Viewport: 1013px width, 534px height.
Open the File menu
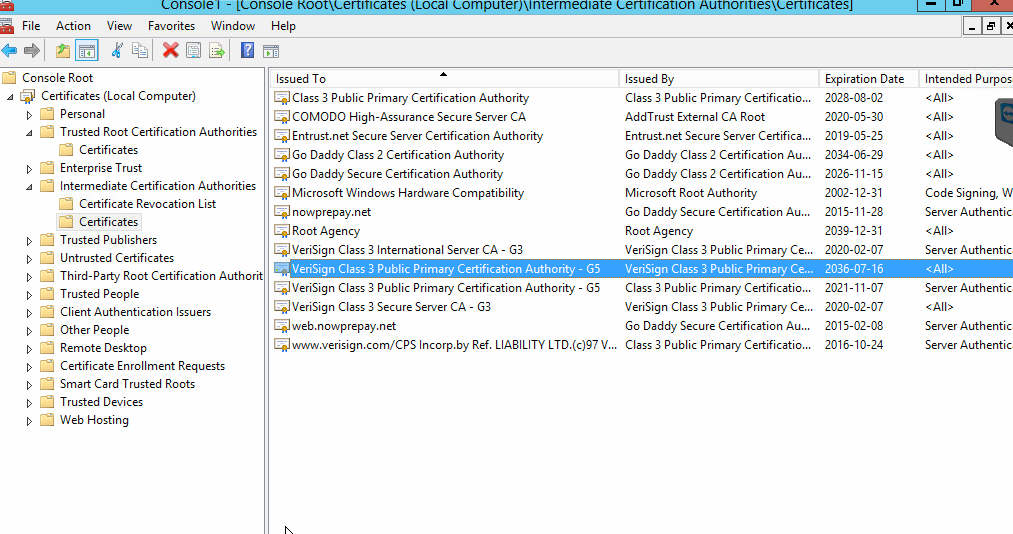31,26
